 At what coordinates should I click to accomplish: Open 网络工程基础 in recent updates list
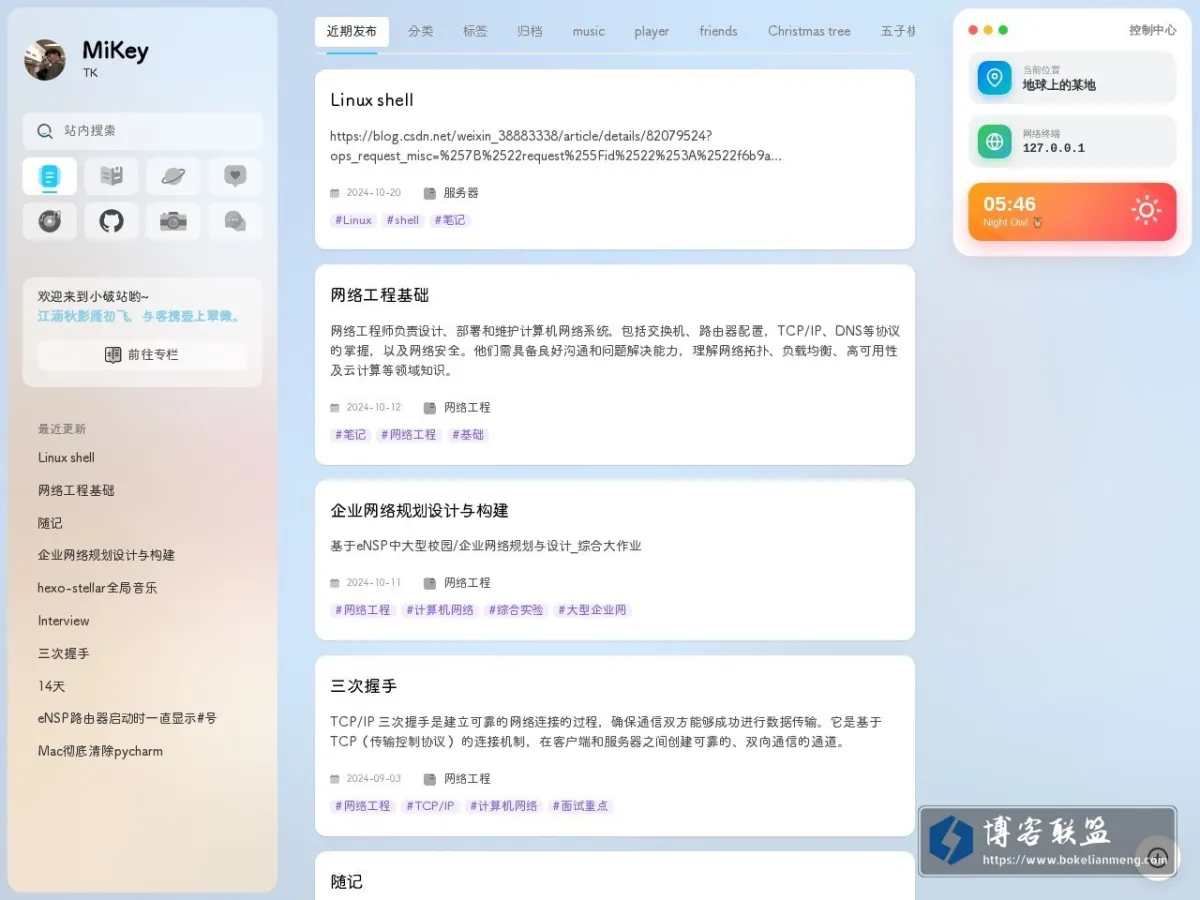(76, 491)
